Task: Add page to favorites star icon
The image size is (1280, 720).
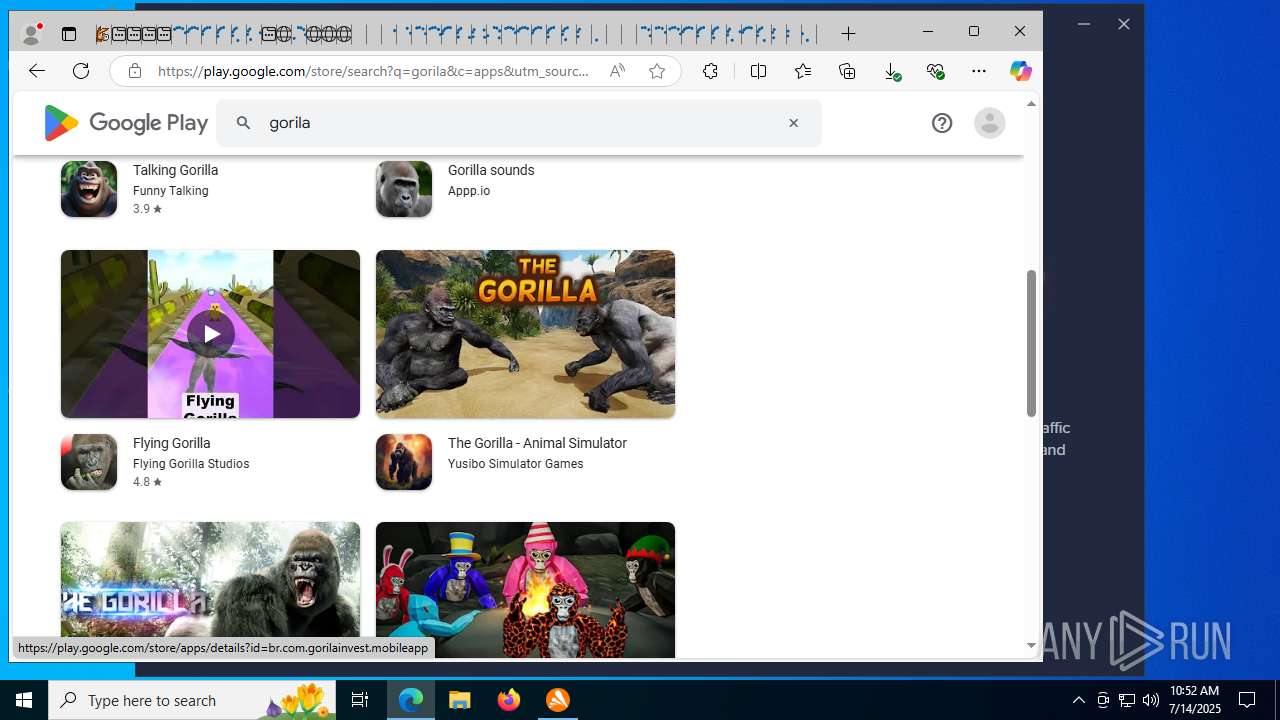Action: (x=657, y=71)
